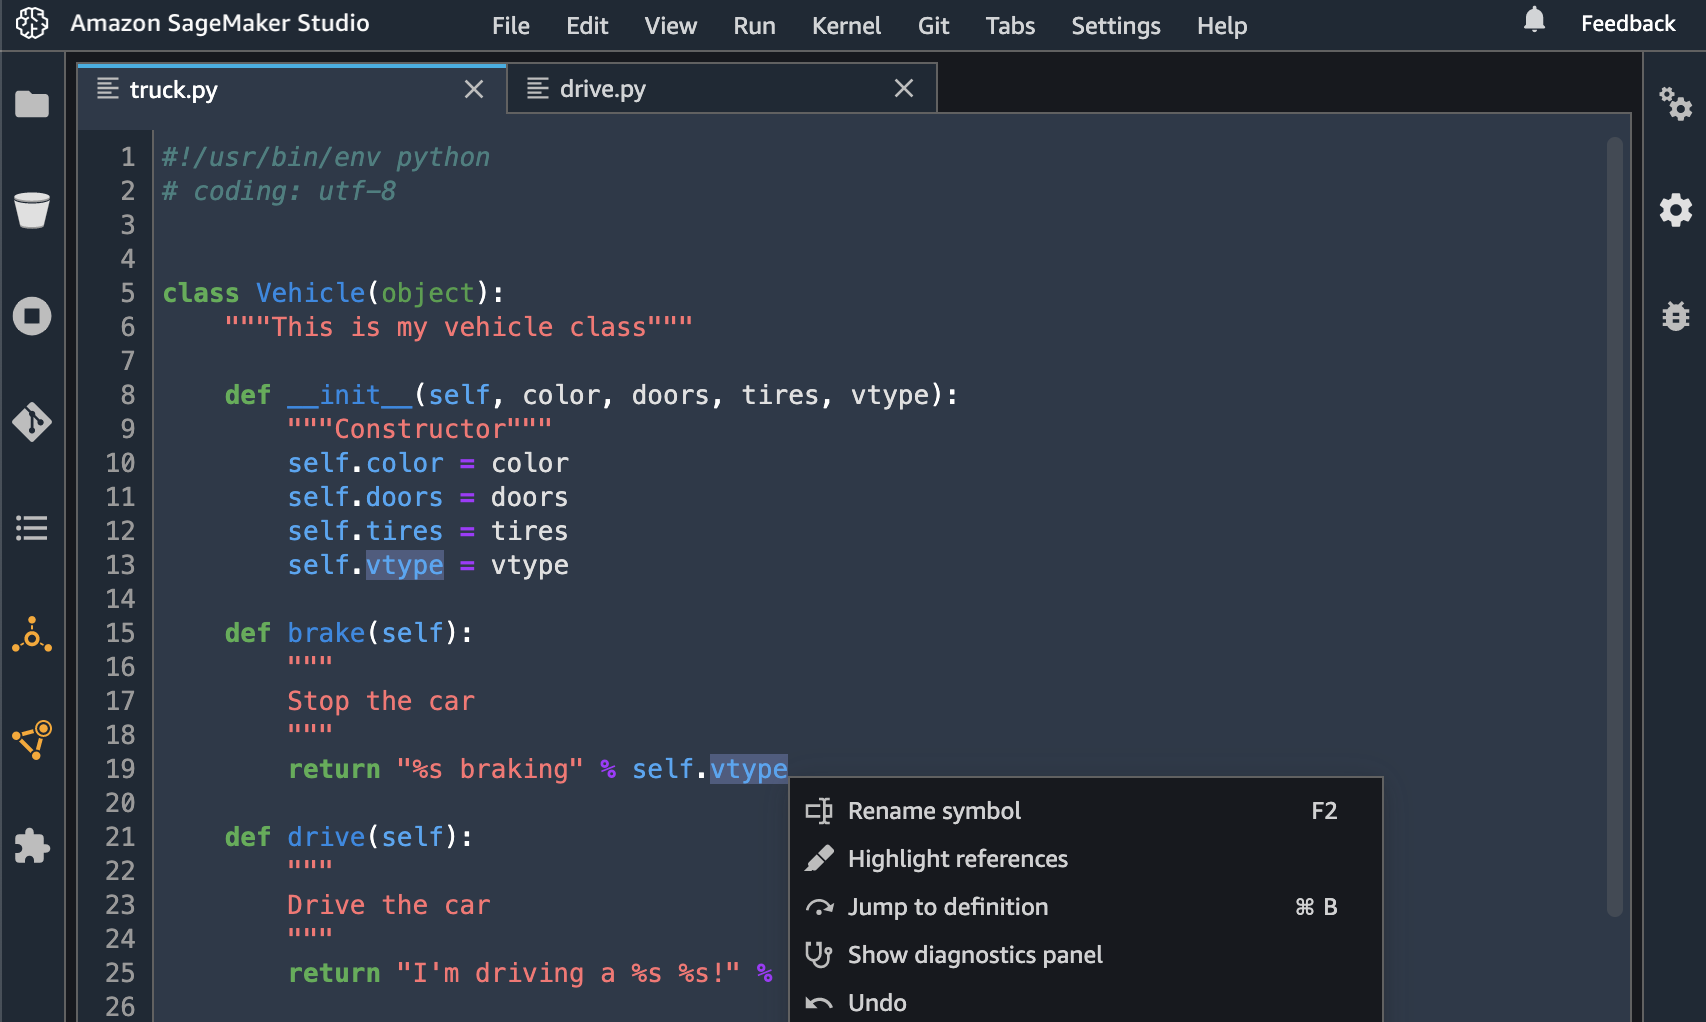
Task: Open SageMaker JumpStart sidebar icon
Action: tap(32, 635)
